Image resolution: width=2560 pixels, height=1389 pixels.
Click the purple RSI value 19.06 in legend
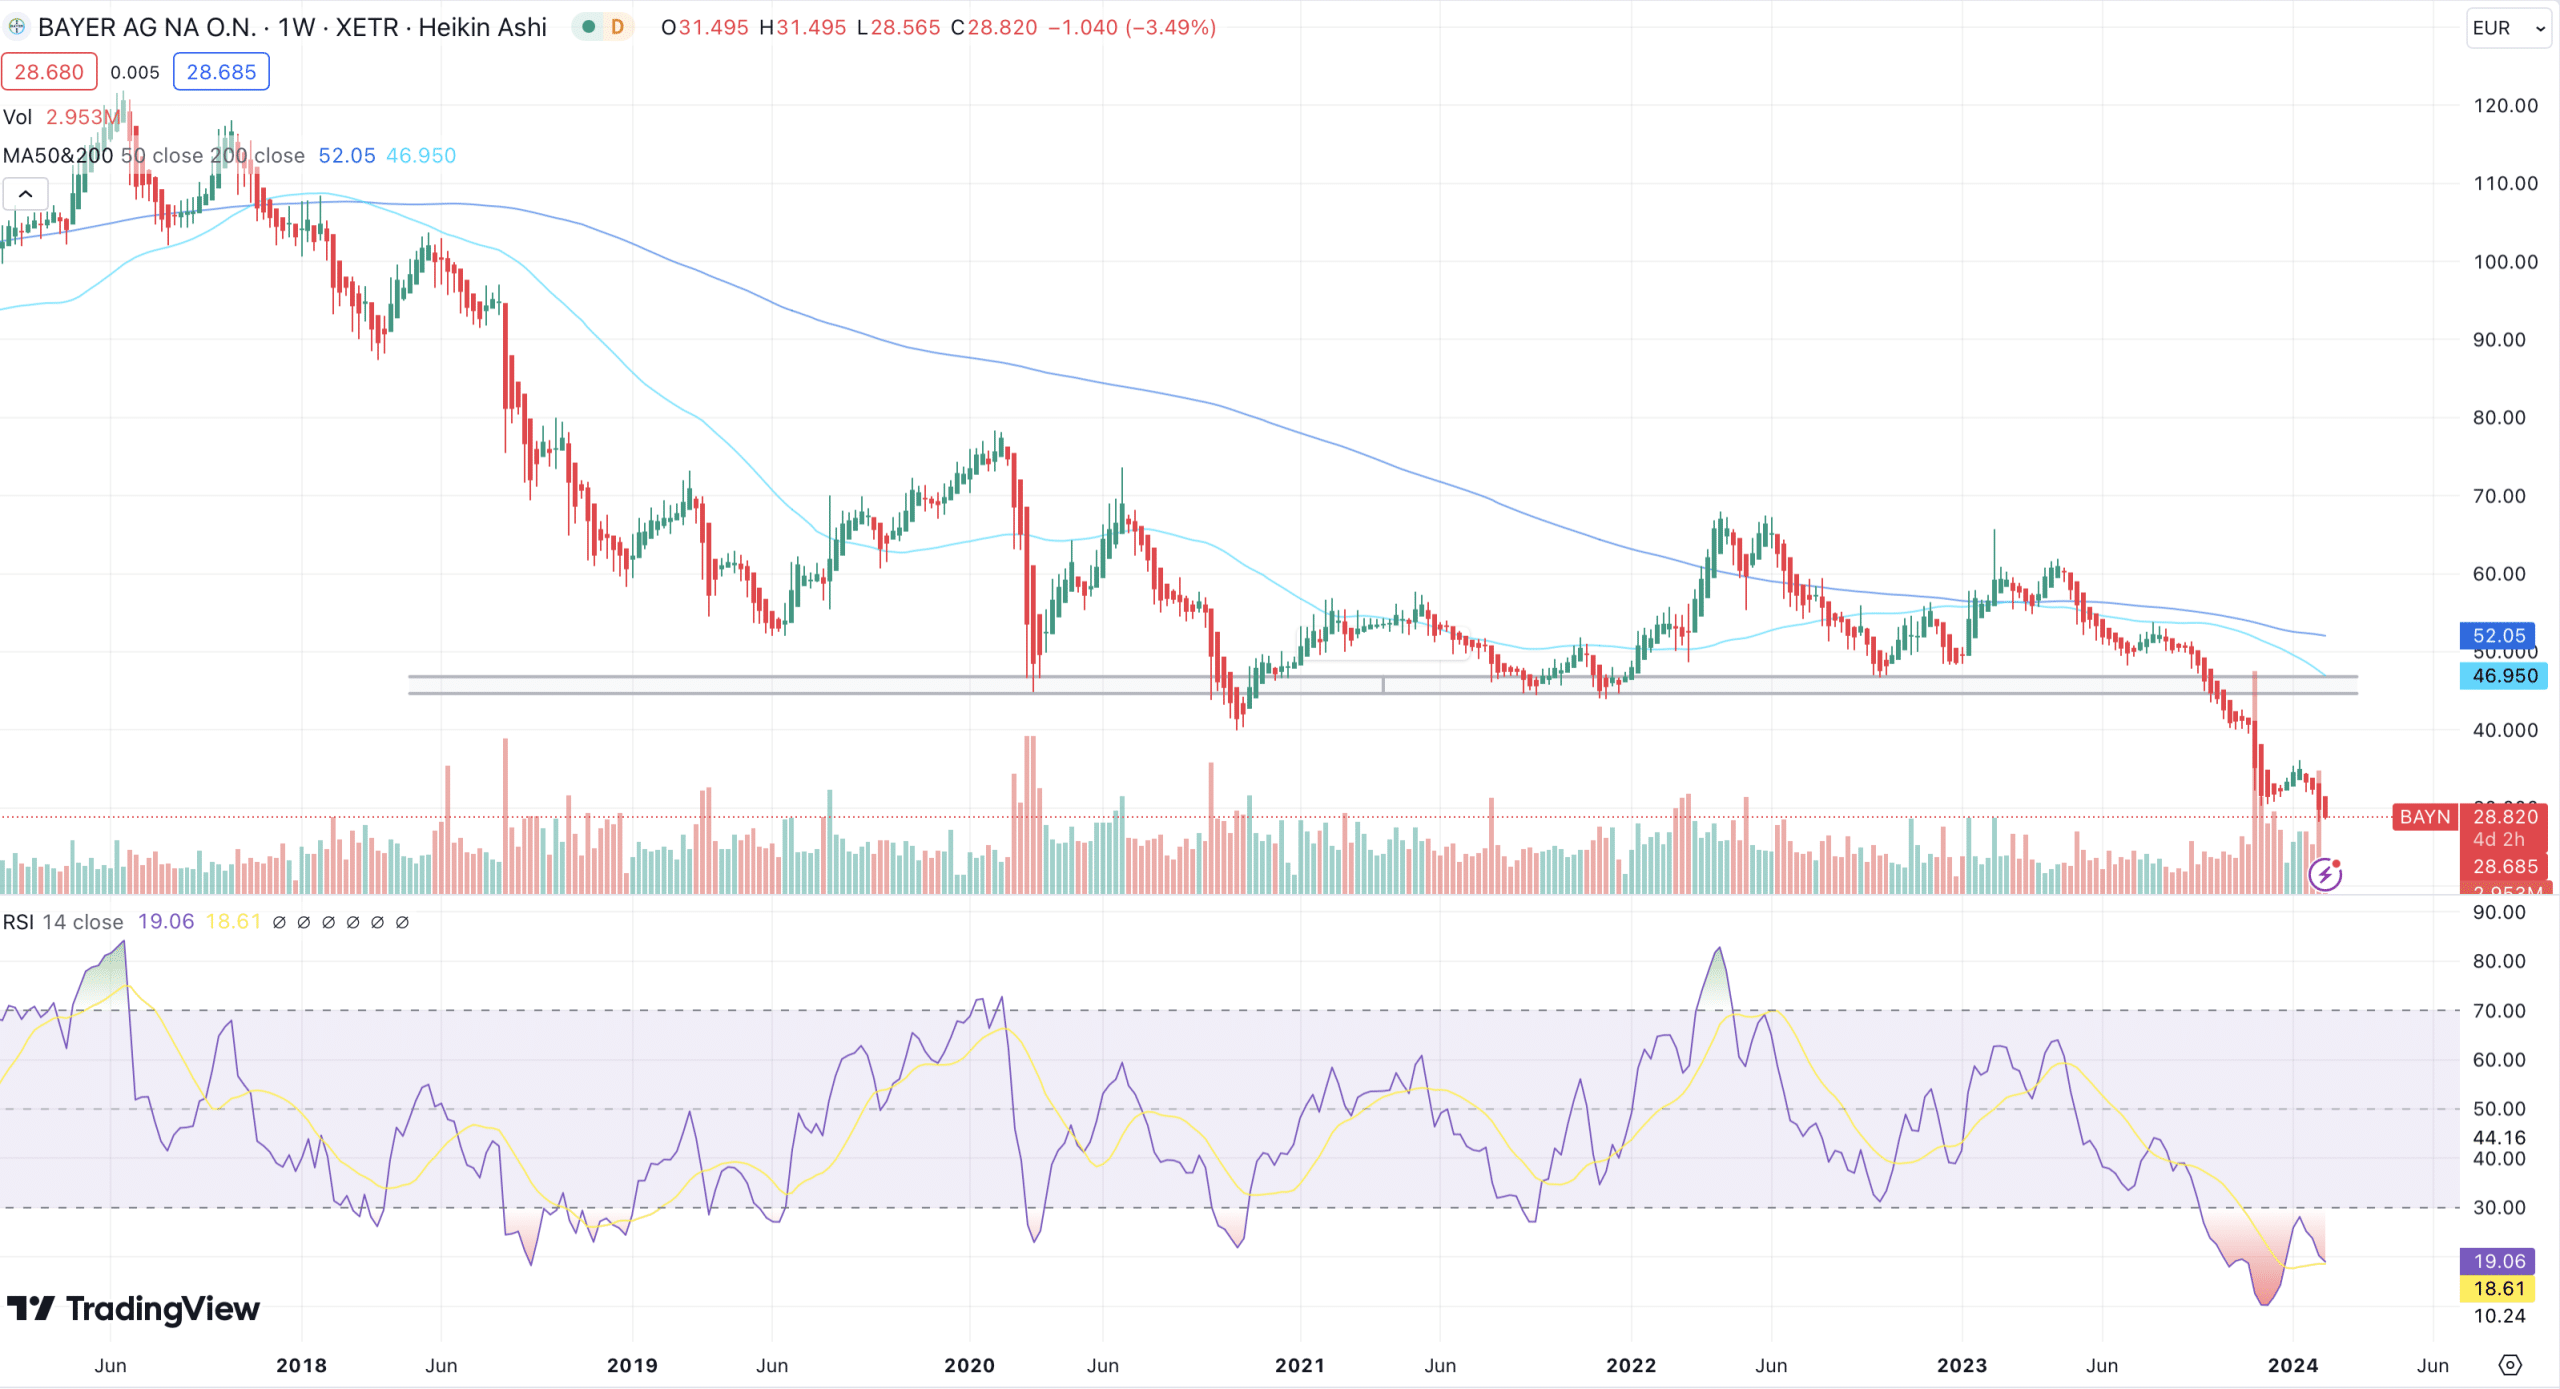pyautogui.click(x=166, y=922)
